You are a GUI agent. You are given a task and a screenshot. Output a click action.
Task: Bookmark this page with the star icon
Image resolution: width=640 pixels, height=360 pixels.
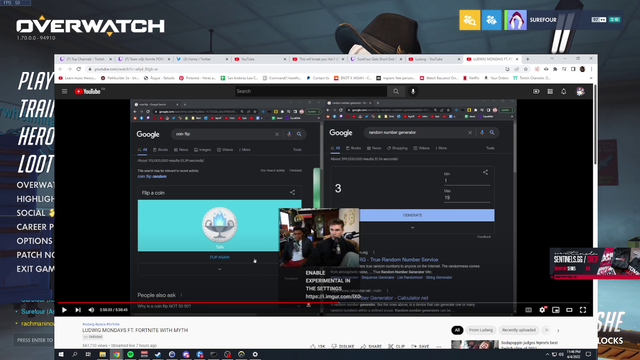pos(526,69)
